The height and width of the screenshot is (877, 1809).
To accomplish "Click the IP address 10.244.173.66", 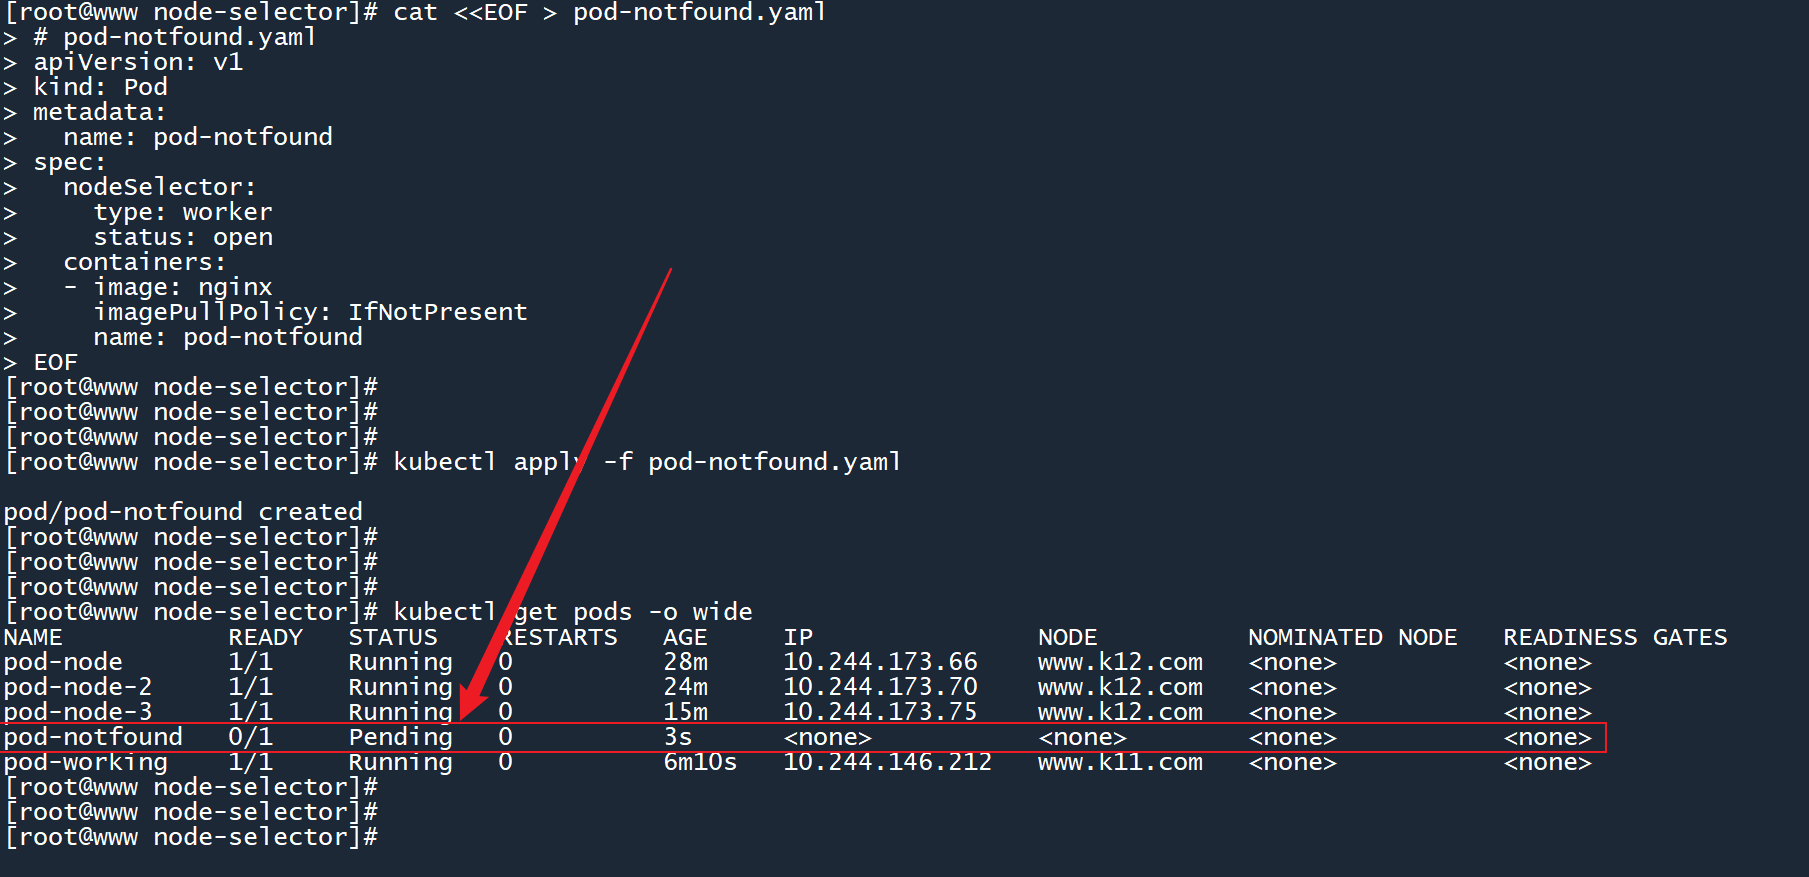I will point(880,662).
